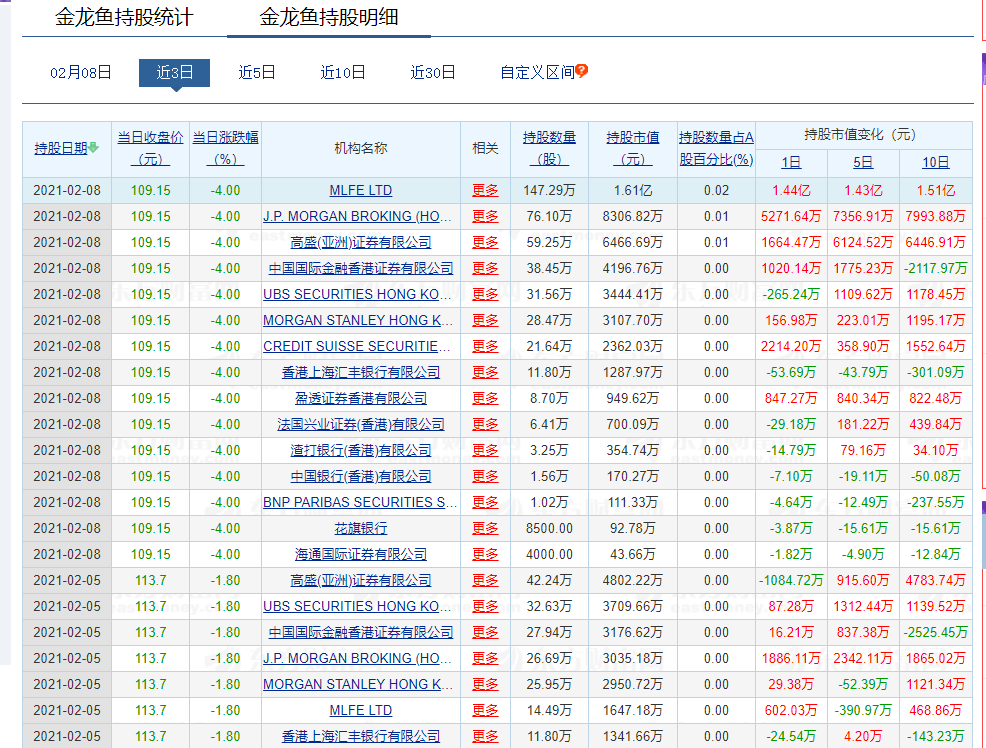The height and width of the screenshot is (748, 986).
Task: Click 更多 in the 盈透证券香港有限公司 row
Action: [x=485, y=399]
